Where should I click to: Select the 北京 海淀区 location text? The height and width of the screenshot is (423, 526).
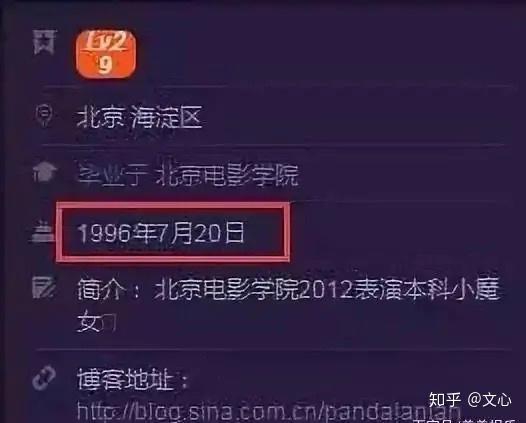click(139, 117)
